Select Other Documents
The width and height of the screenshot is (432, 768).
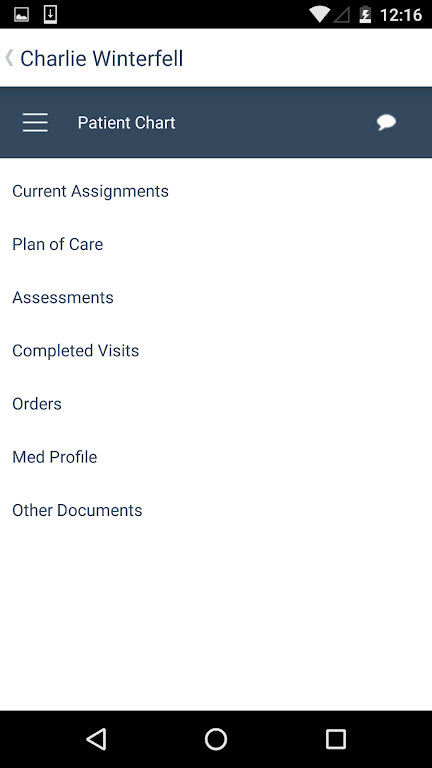(216, 510)
